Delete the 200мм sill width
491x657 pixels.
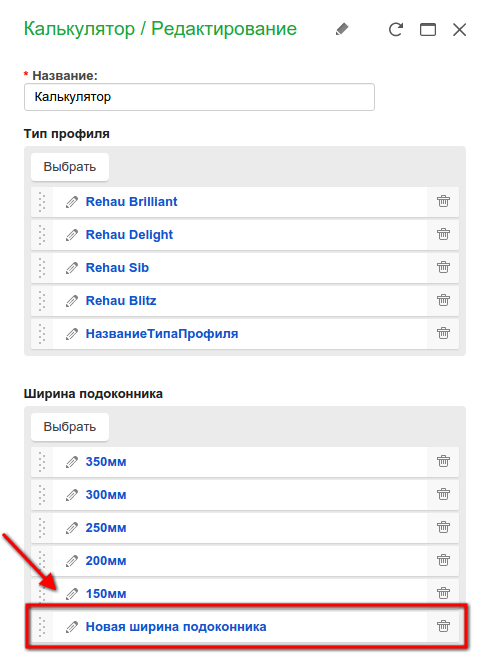point(443,560)
